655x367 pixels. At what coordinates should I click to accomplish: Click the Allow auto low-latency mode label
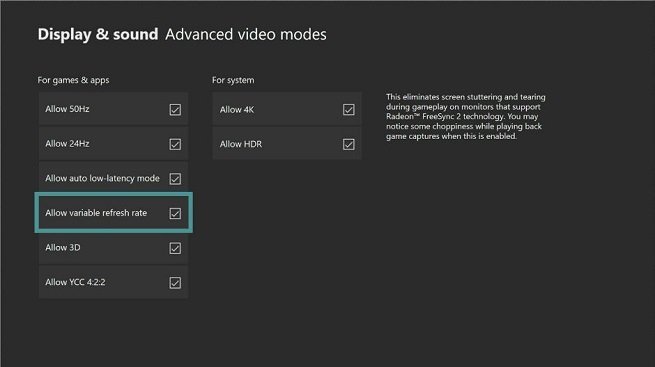click(x=102, y=178)
